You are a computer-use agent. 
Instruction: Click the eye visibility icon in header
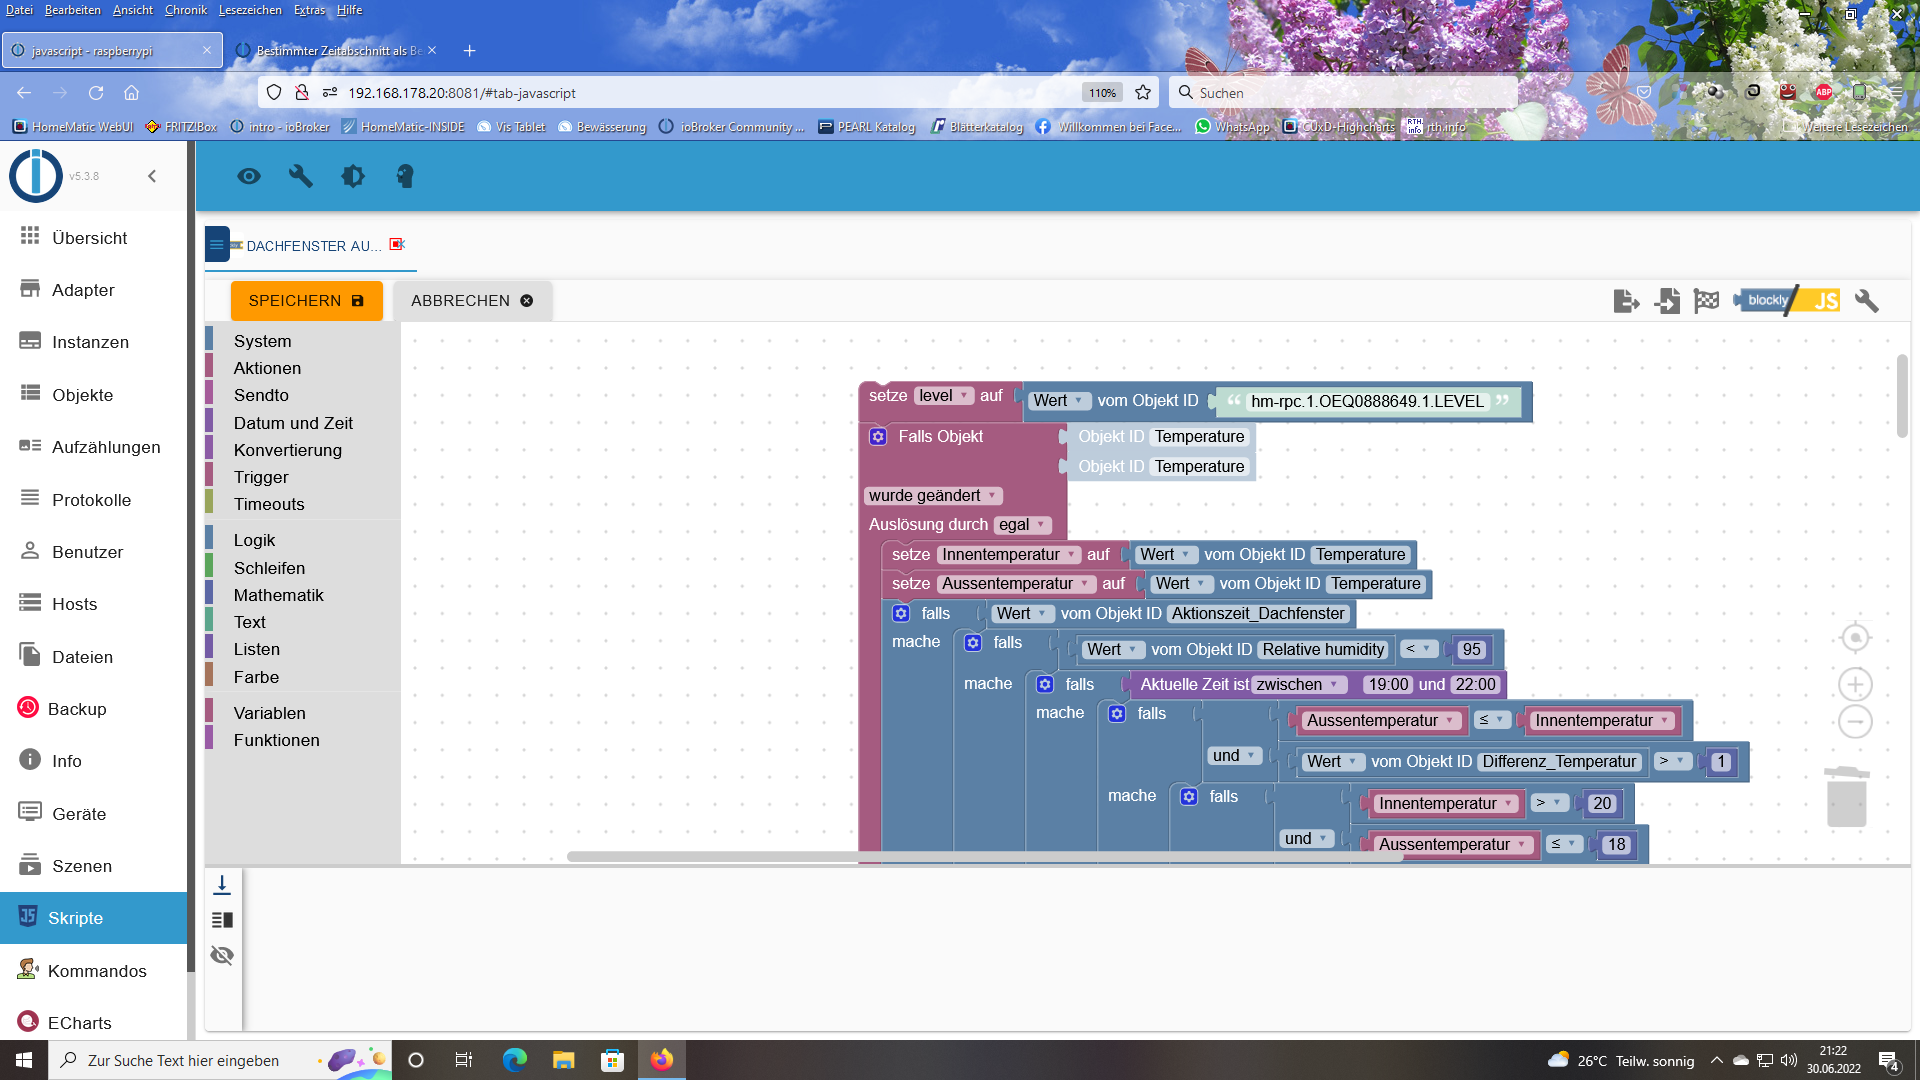[249, 177]
